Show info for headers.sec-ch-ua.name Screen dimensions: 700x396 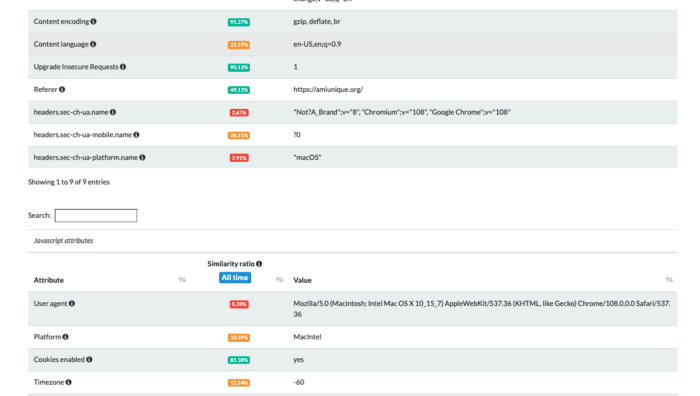113,113
